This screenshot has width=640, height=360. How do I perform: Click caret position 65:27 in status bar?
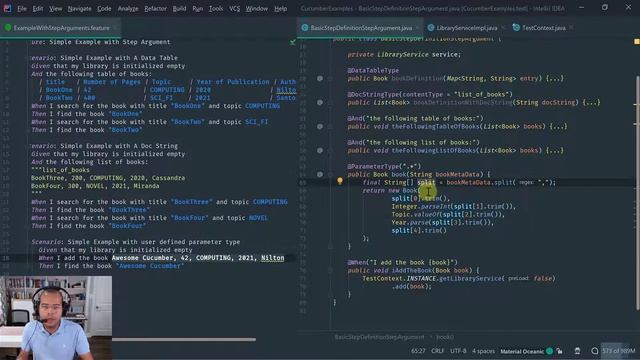[418, 351]
